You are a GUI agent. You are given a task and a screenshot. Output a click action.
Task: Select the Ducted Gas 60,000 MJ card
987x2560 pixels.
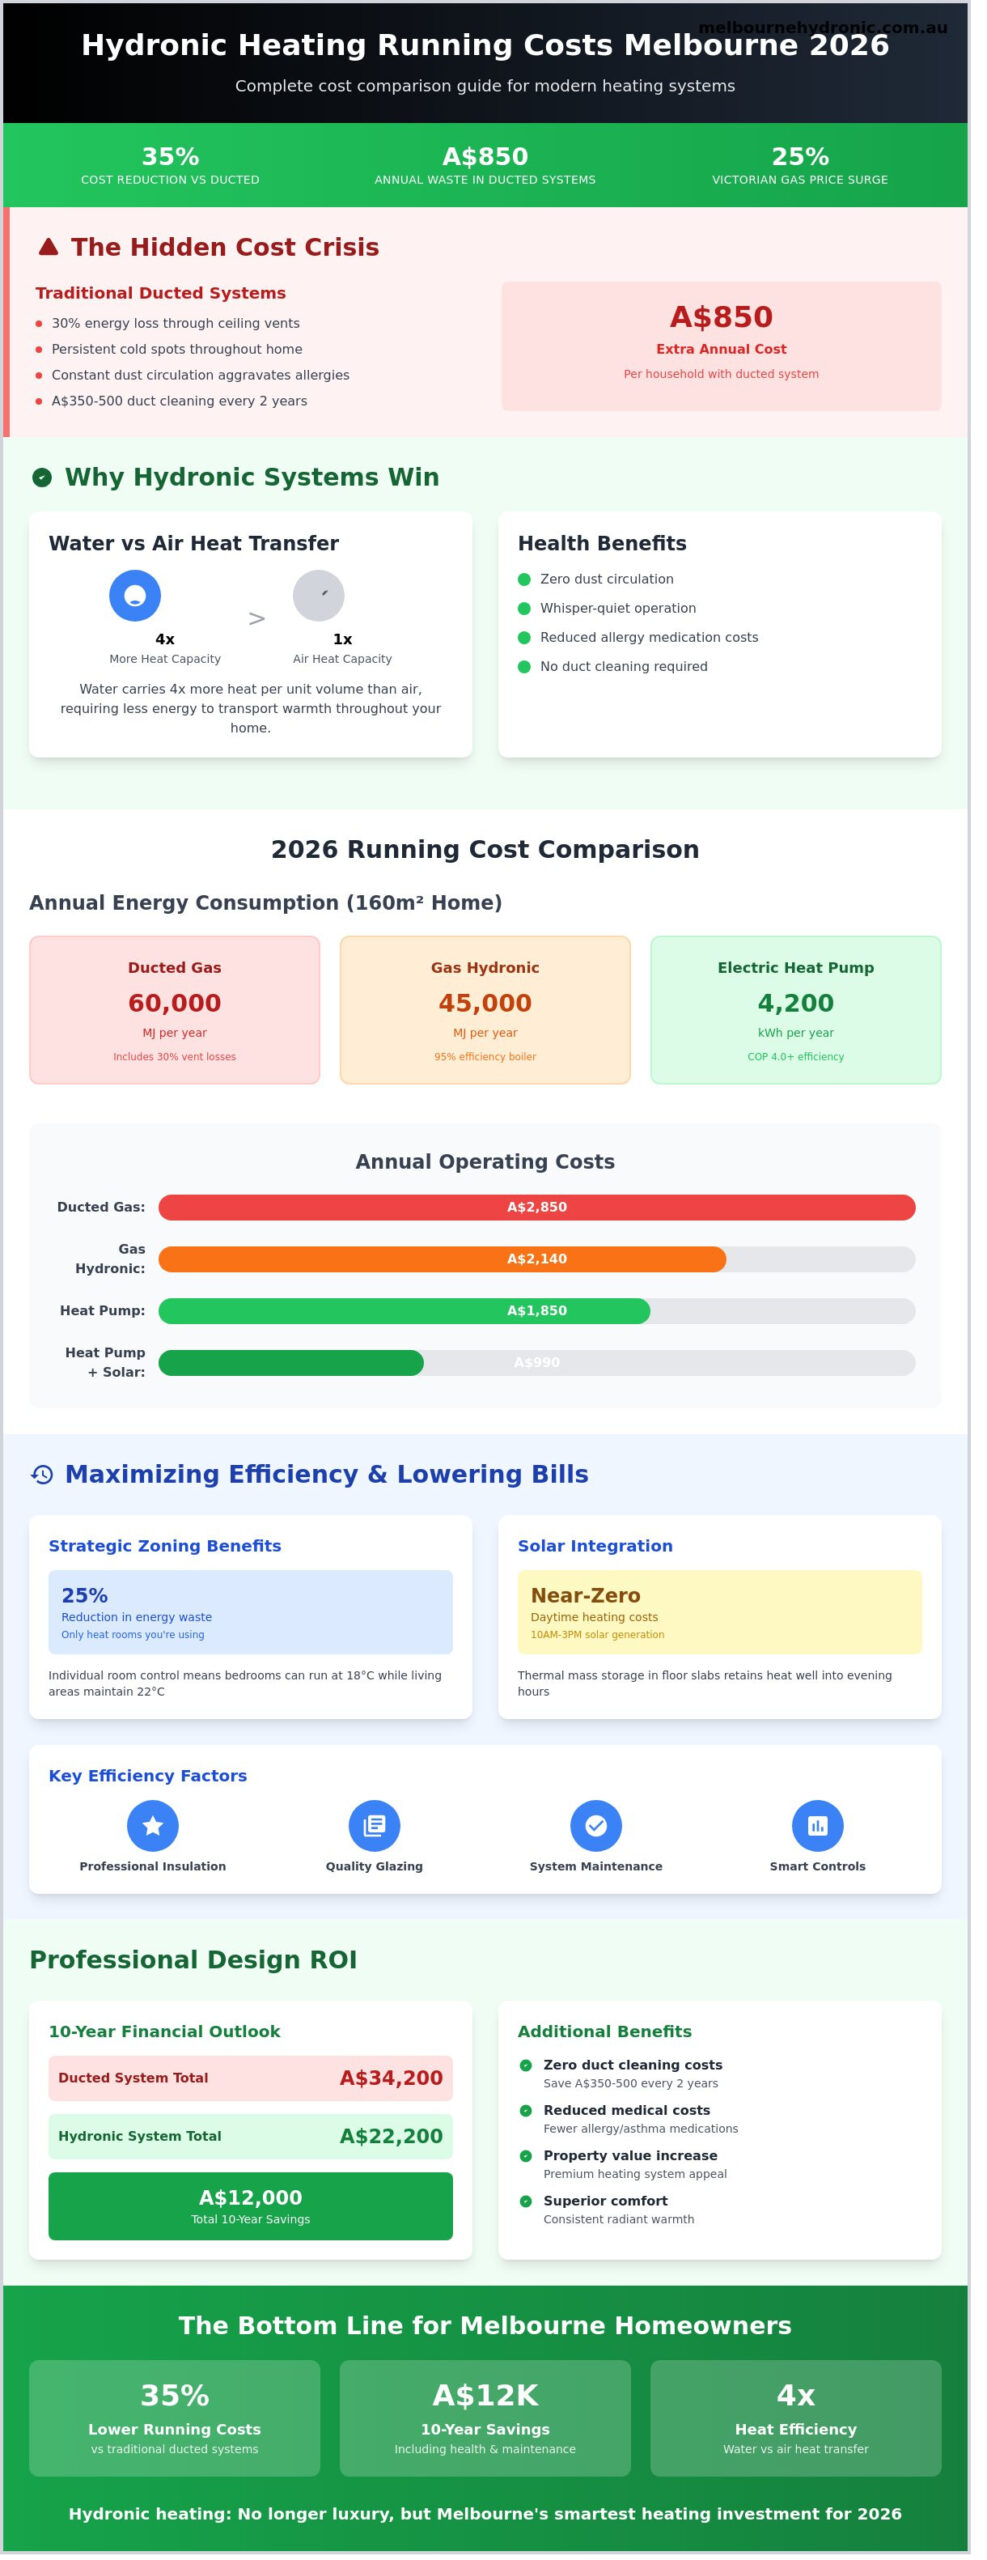[174, 1010]
